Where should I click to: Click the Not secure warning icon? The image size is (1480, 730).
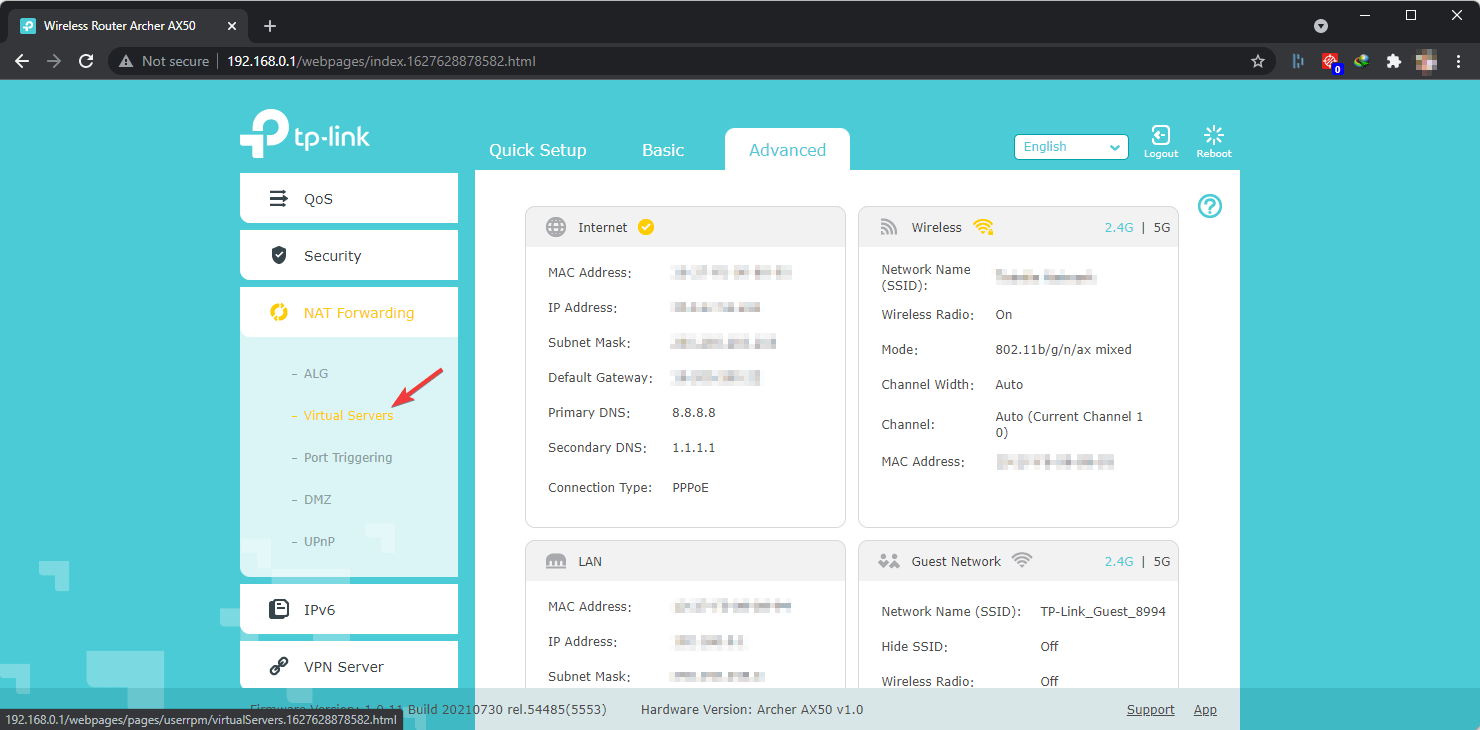pos(126,61)
